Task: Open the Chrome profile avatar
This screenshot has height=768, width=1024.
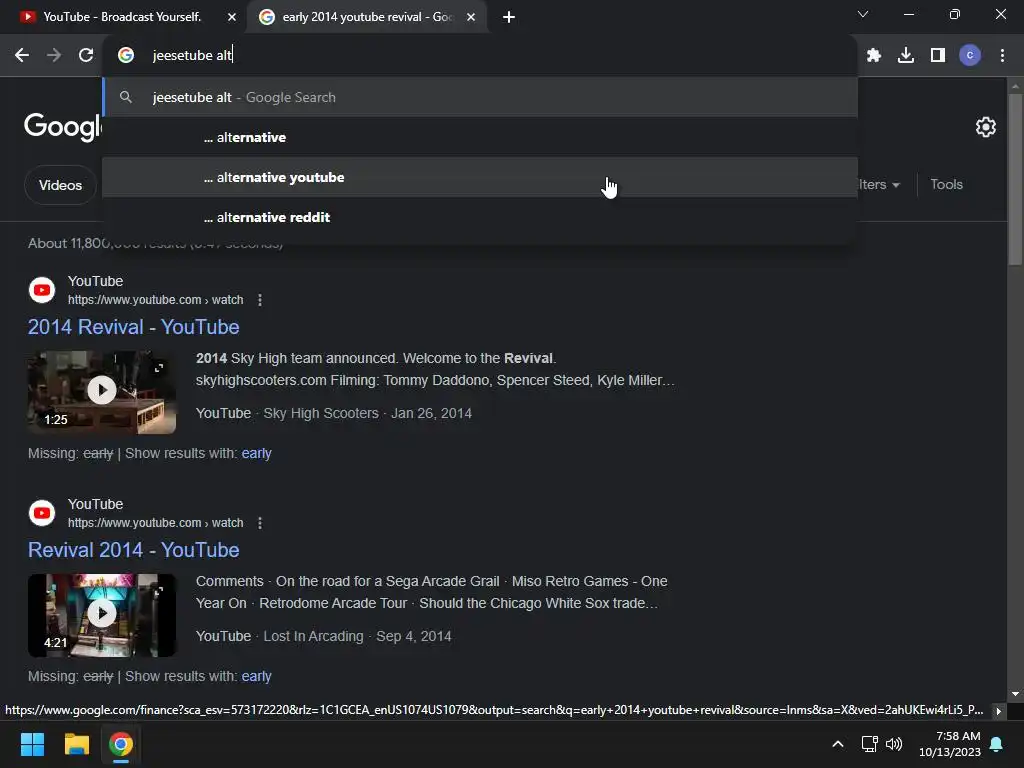Action: 970,56
